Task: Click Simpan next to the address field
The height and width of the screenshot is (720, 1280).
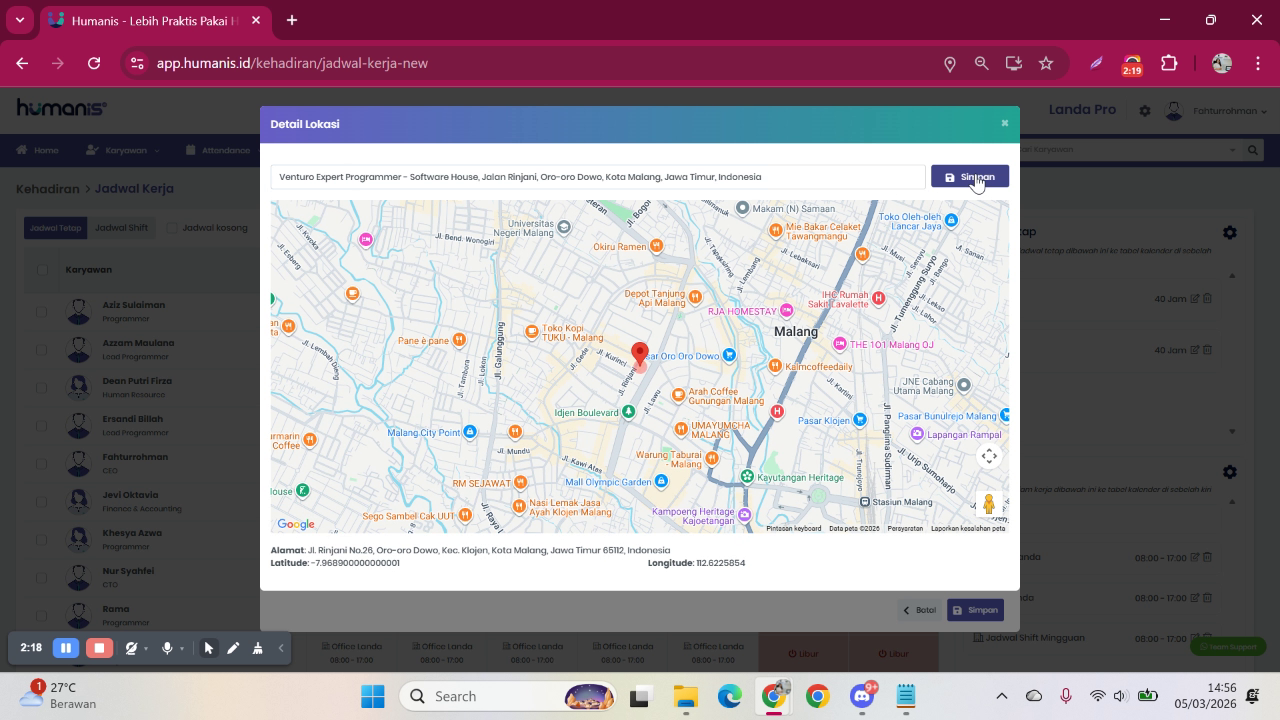Action: tap(970, 177)
